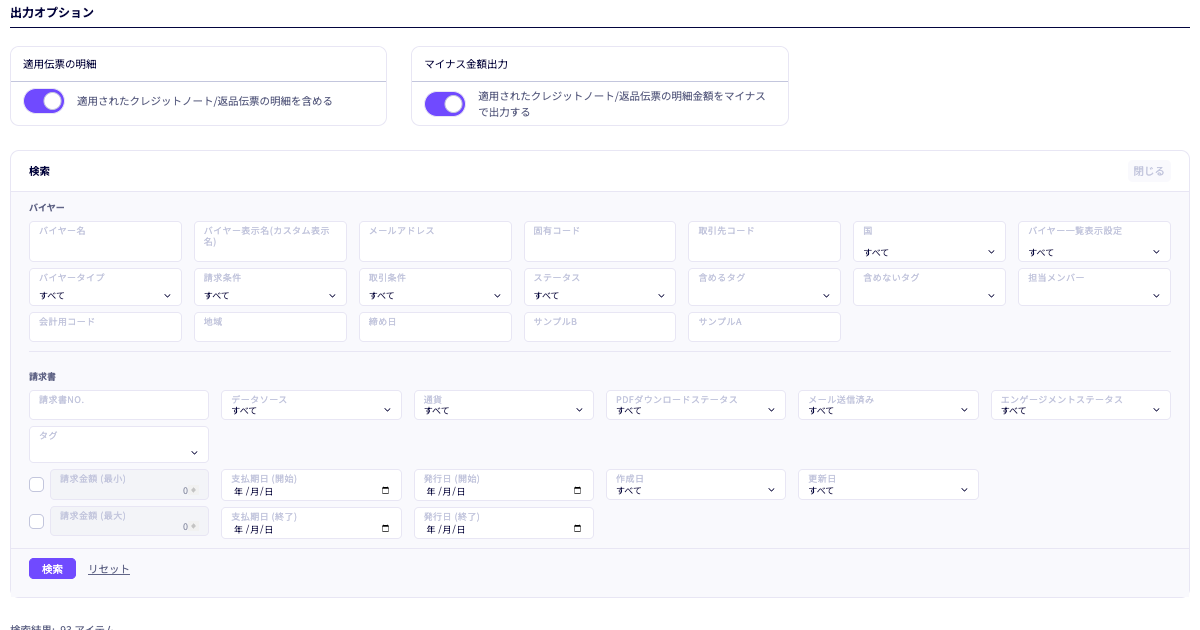Open calendar icon for 発行日 (開始)

(577, 491)
